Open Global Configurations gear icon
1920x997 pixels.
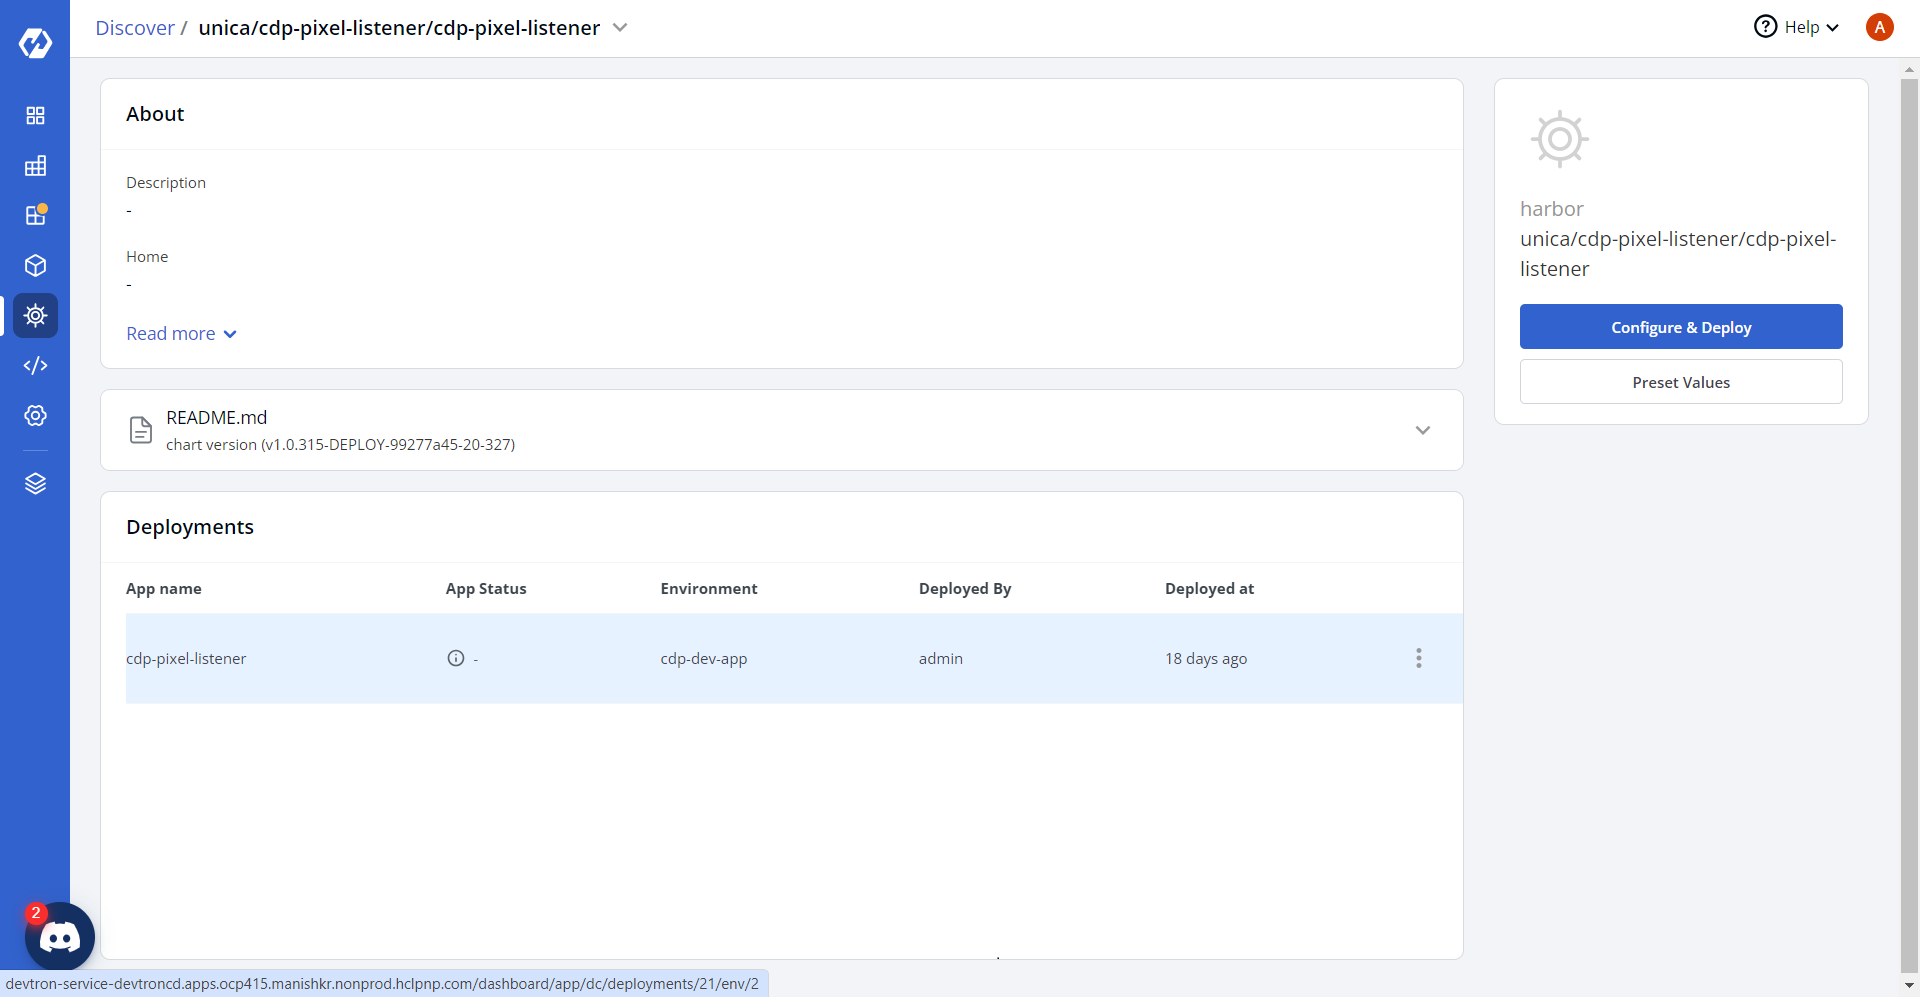pyautogui.click(x=35, y=416)
